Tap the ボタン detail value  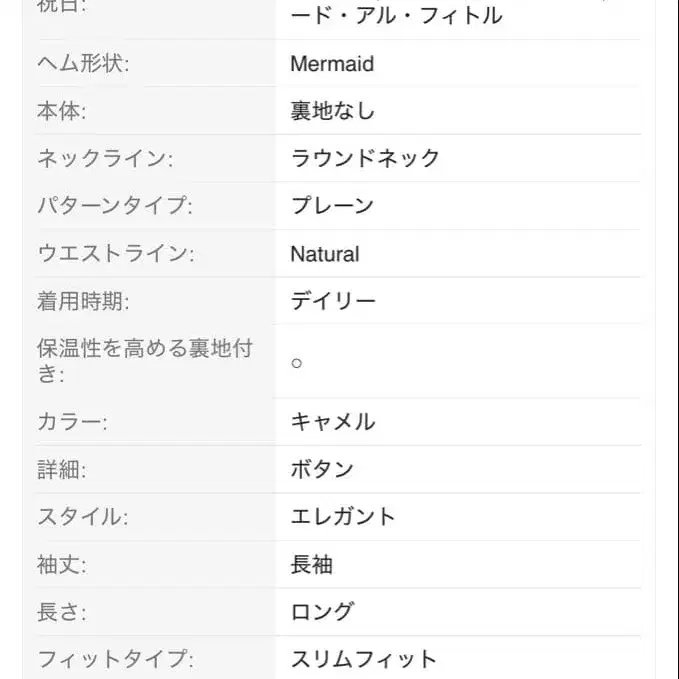click(322, 469)
